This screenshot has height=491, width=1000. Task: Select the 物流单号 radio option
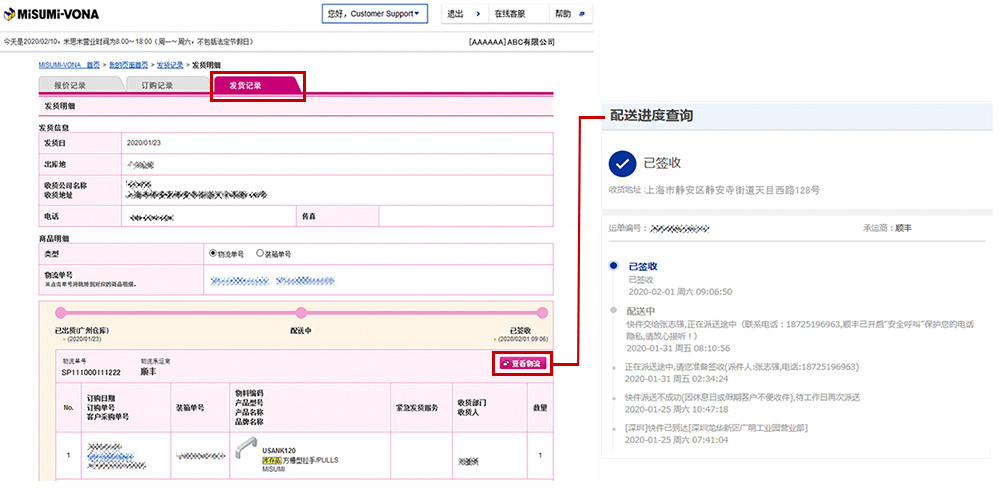(213, 253)
